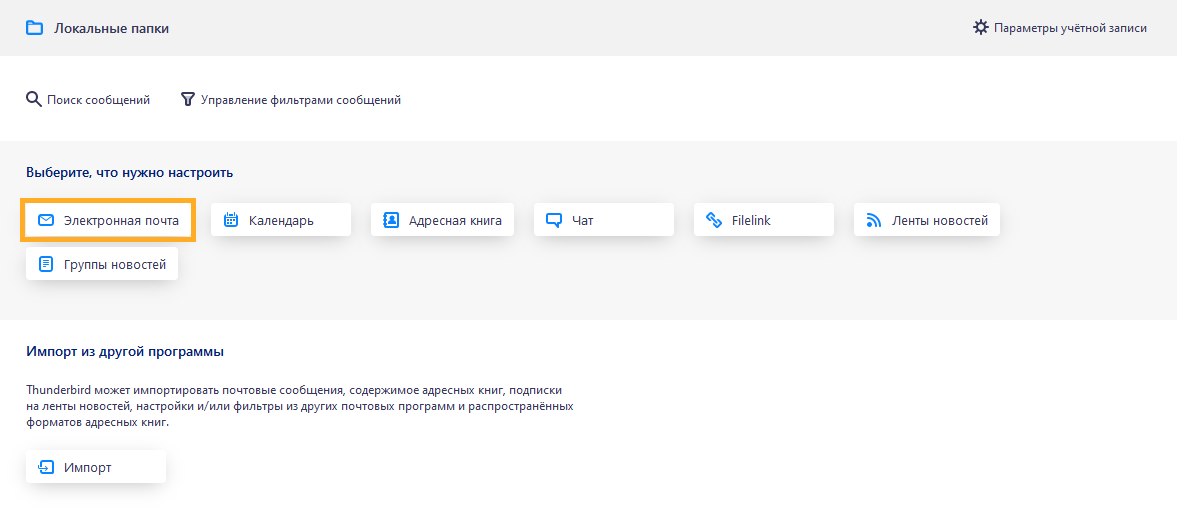Click the envelope icon for Электронная почта
The height and width of the screenshot is (508, 1177).
[x=46, y=220]
